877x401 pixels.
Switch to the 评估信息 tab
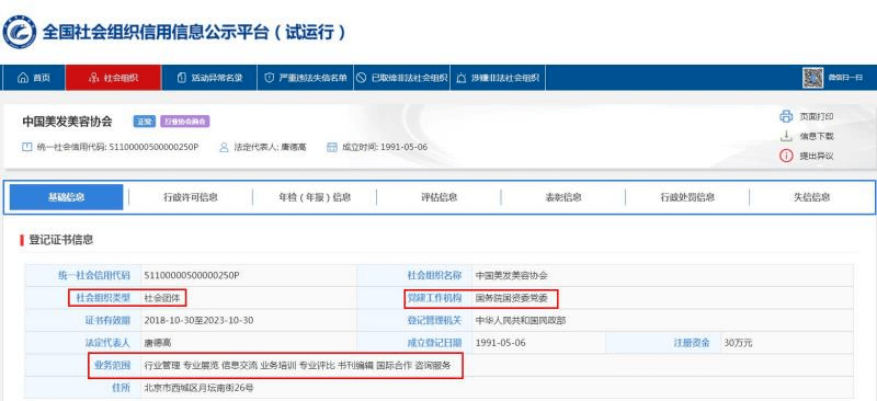click(439, 197)
